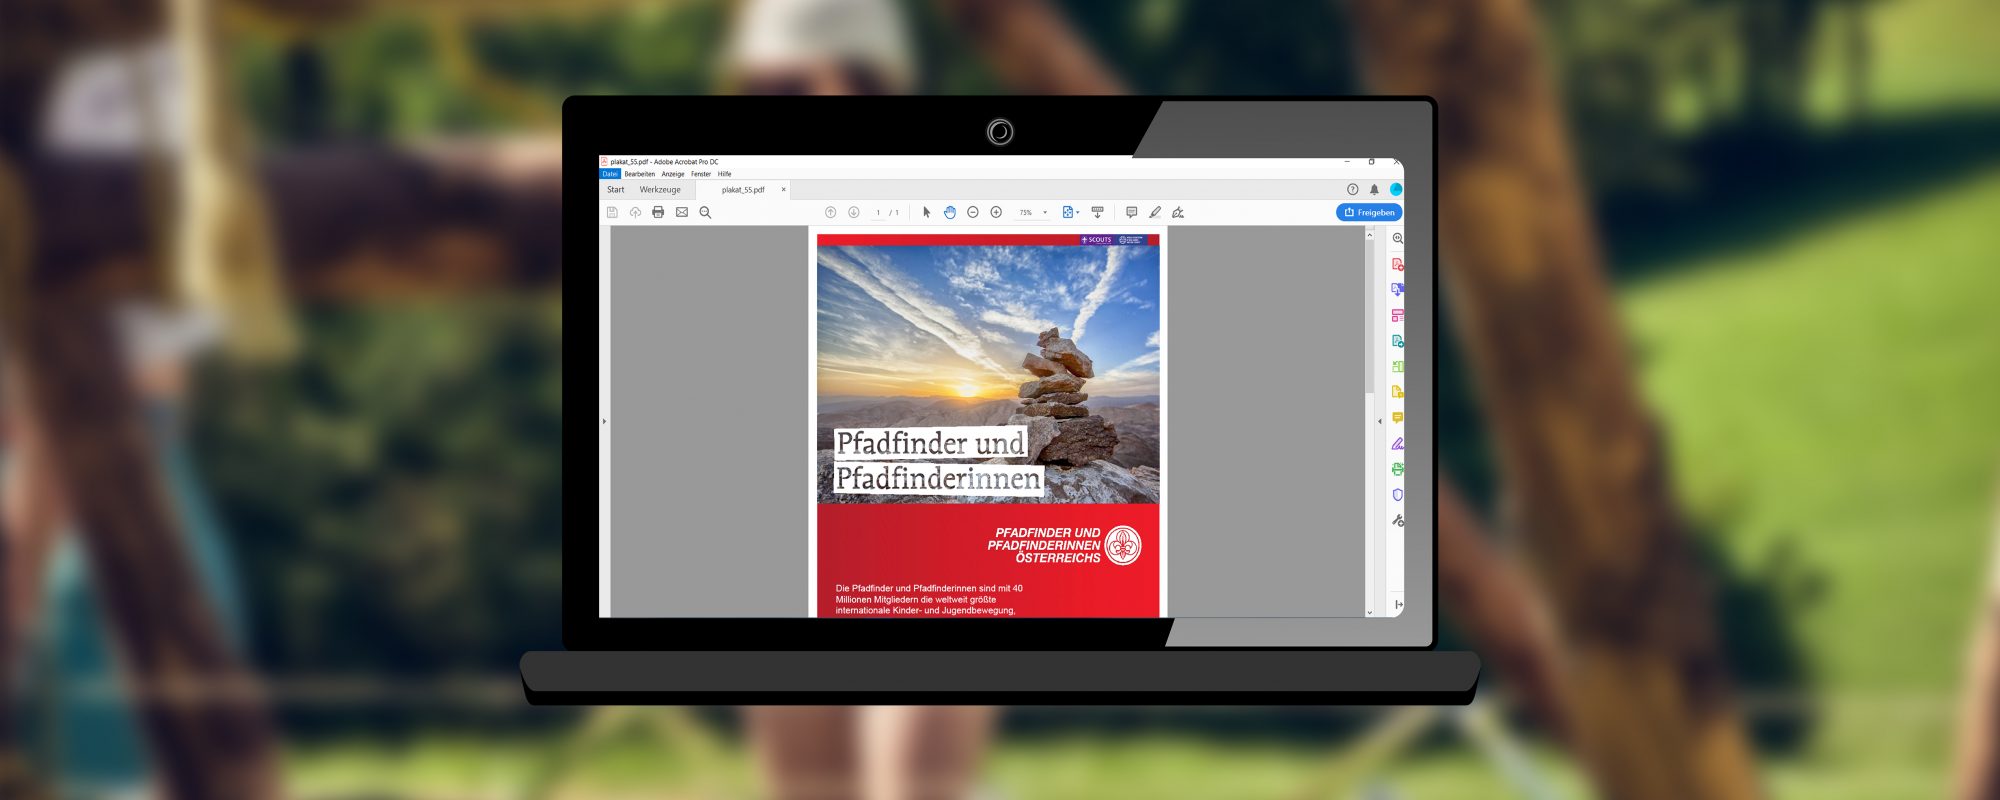Select the highlighter pen tool

pos(1155,212)
